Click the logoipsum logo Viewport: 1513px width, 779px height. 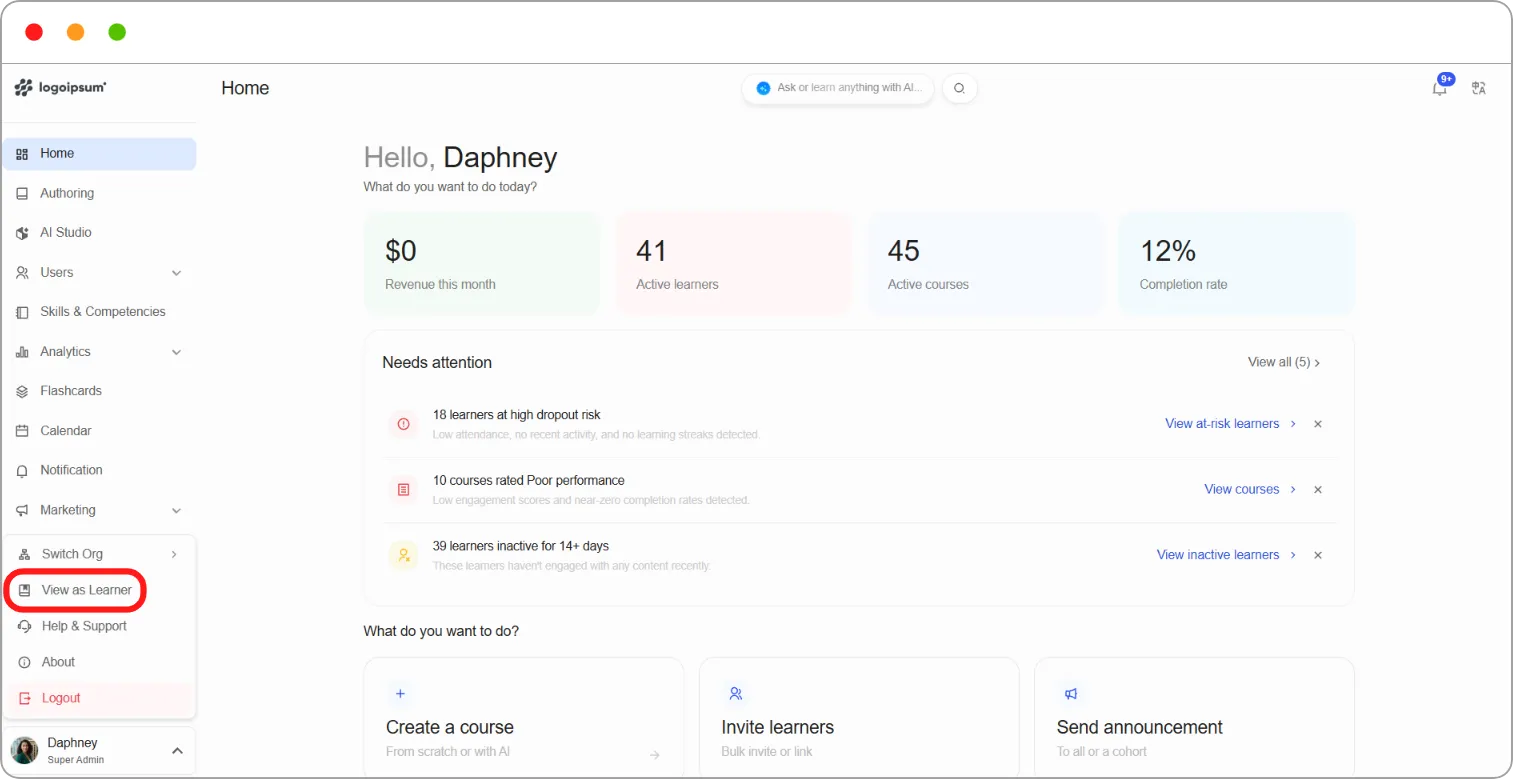pyautogui.click(x=60, y=88)
